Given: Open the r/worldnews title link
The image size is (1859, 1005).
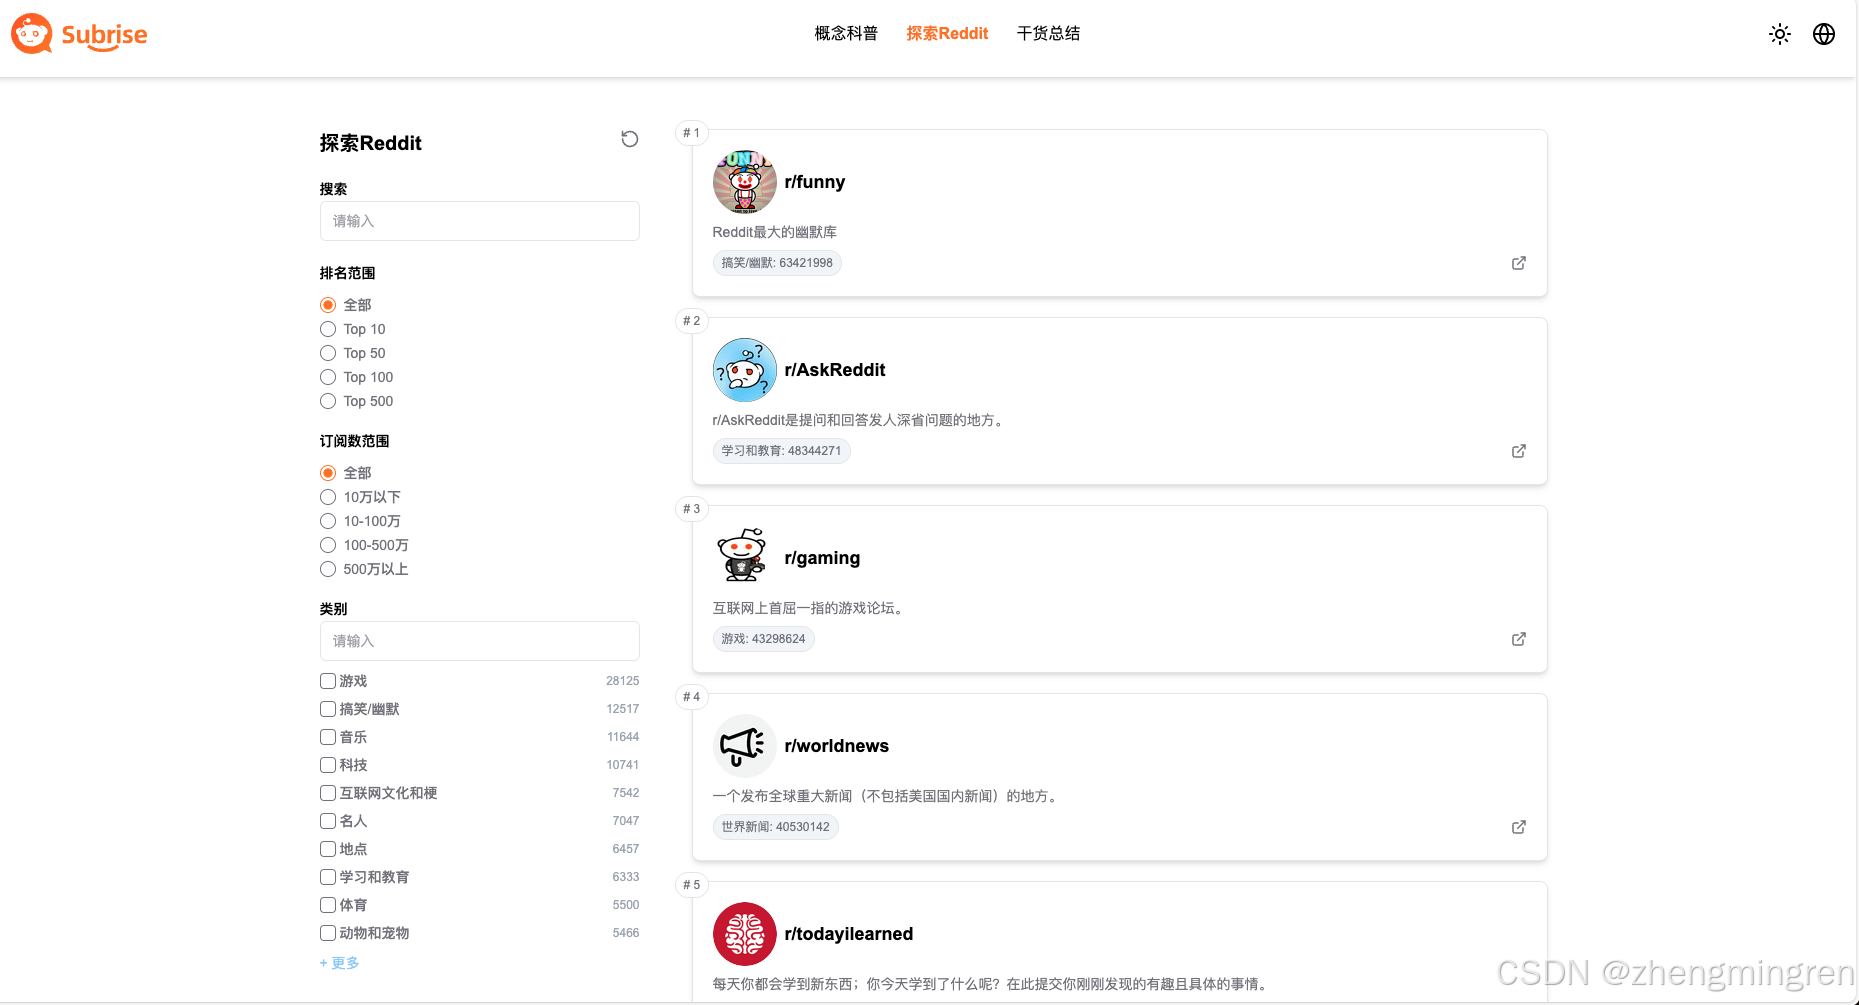Looking at the screenshot, I should coord(837,746).
